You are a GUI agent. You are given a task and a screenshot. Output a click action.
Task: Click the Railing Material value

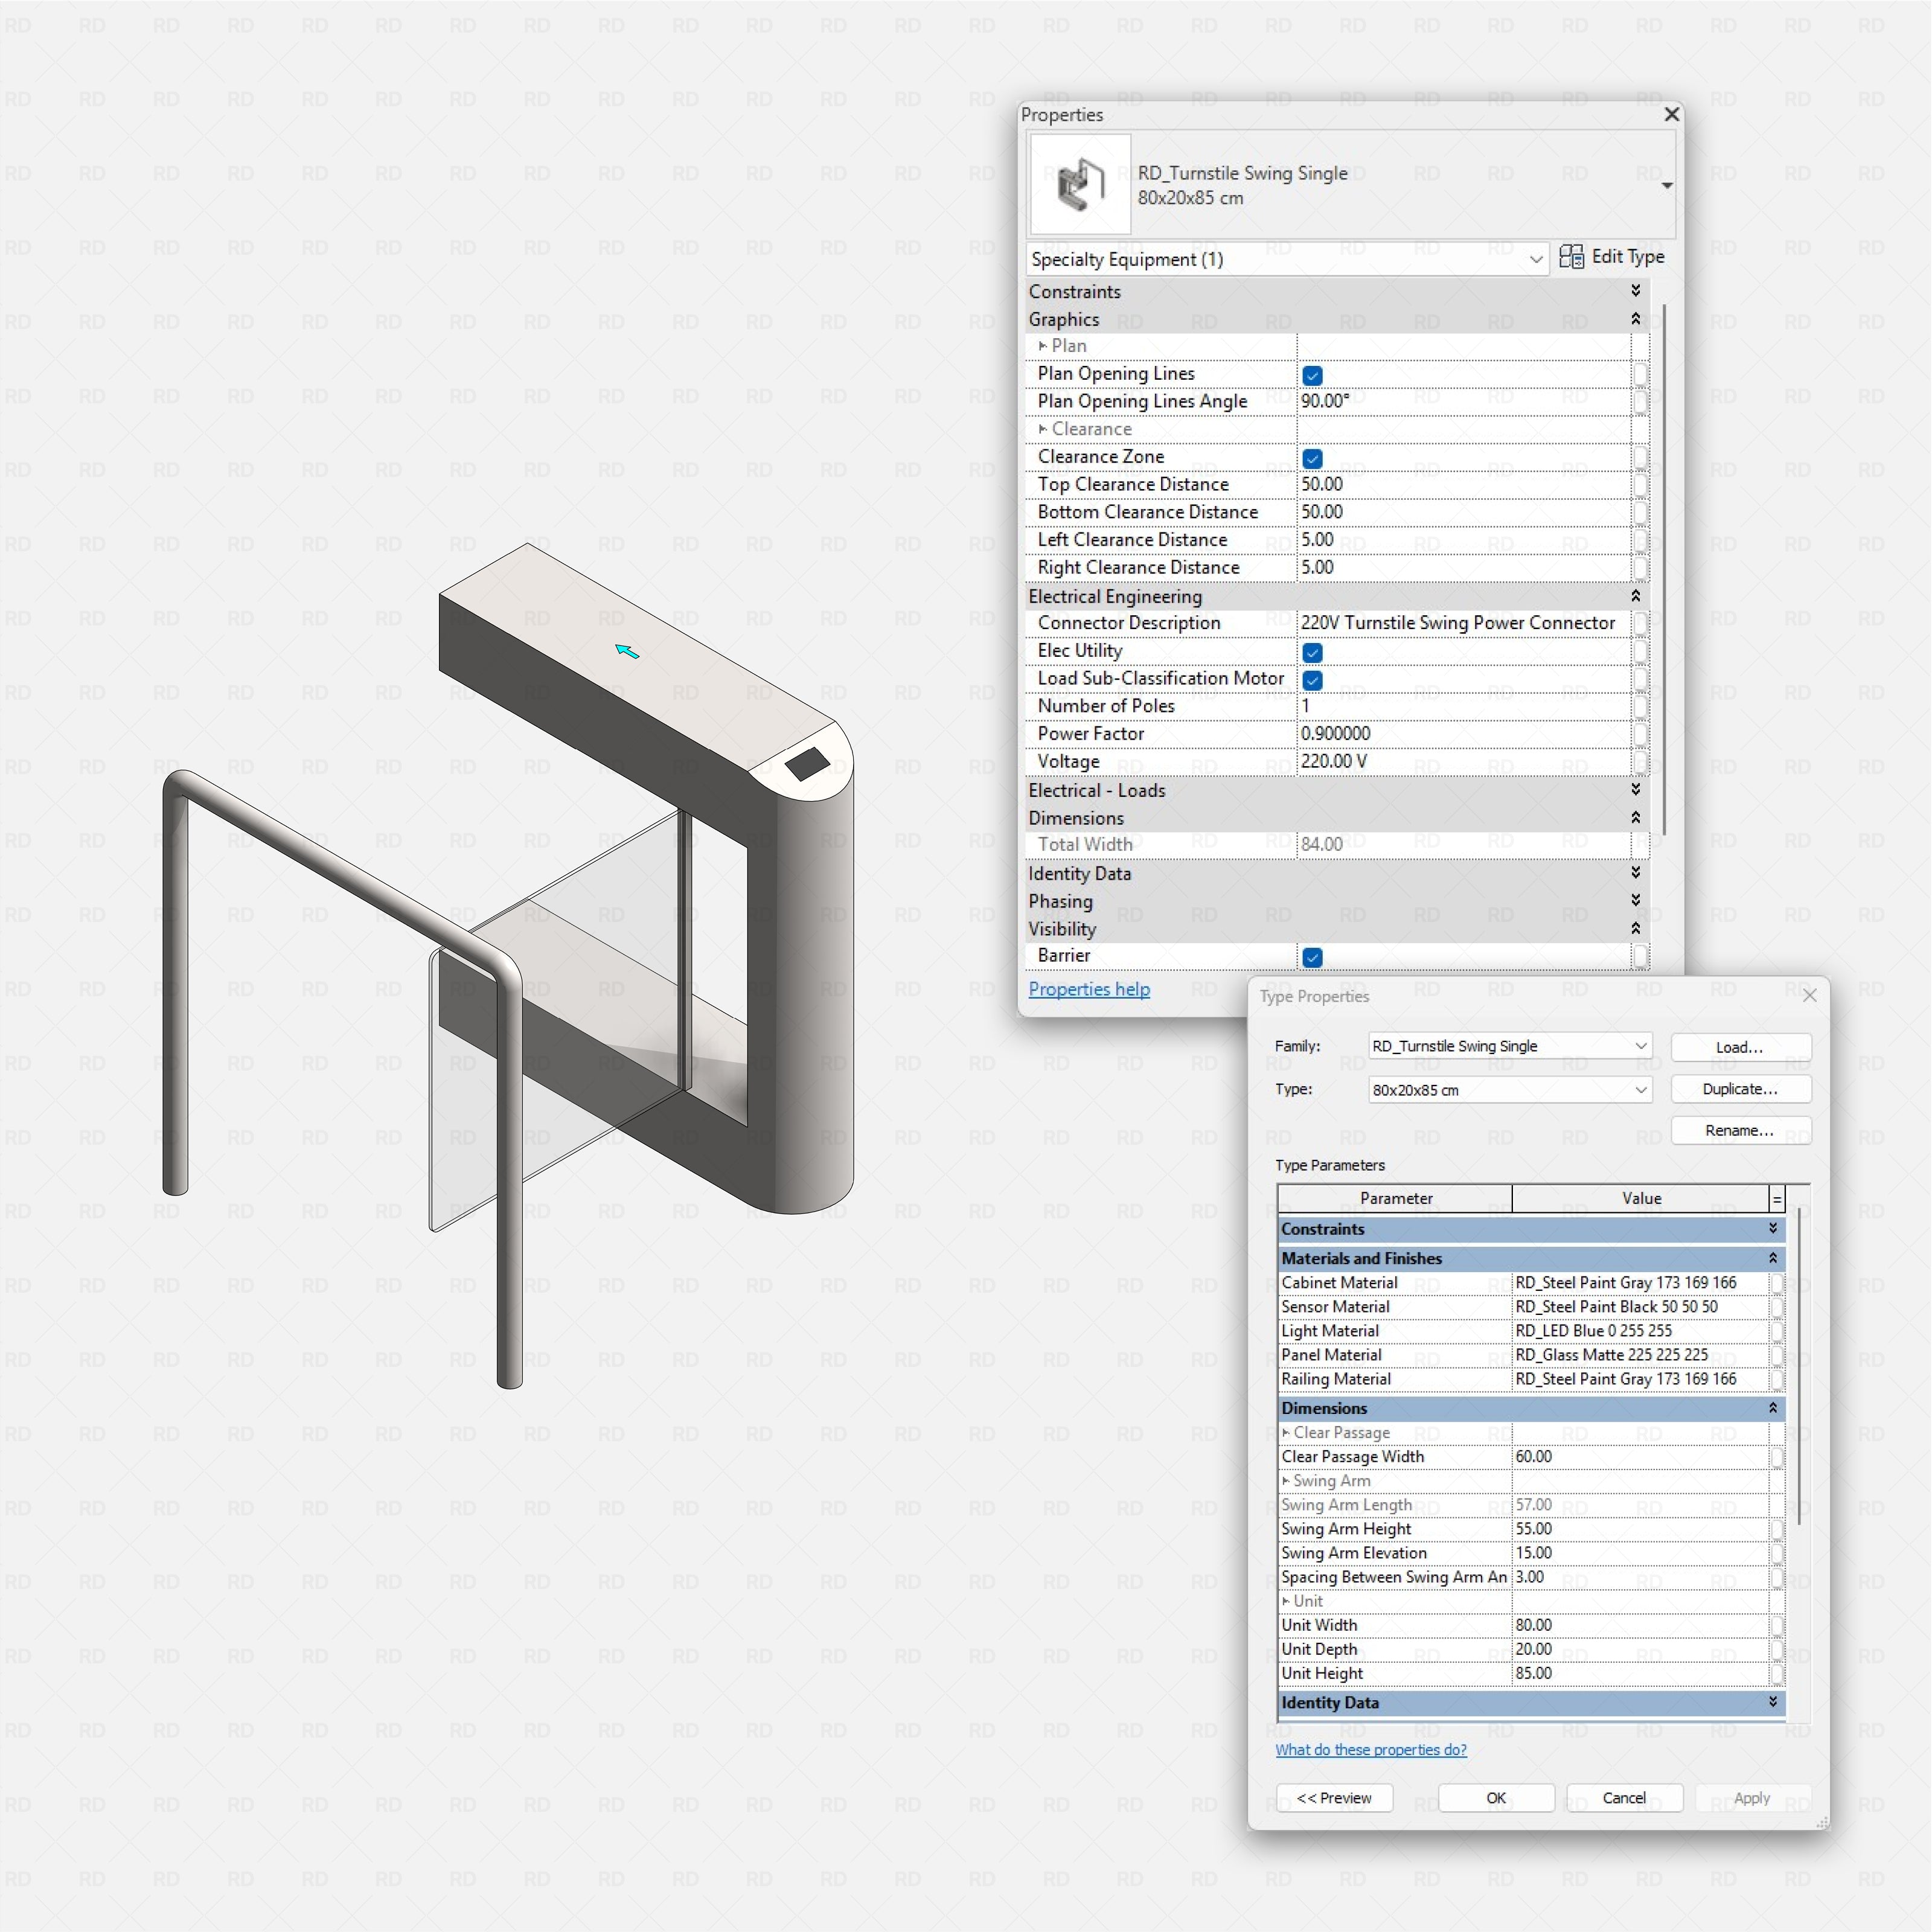point(1641,1379)
